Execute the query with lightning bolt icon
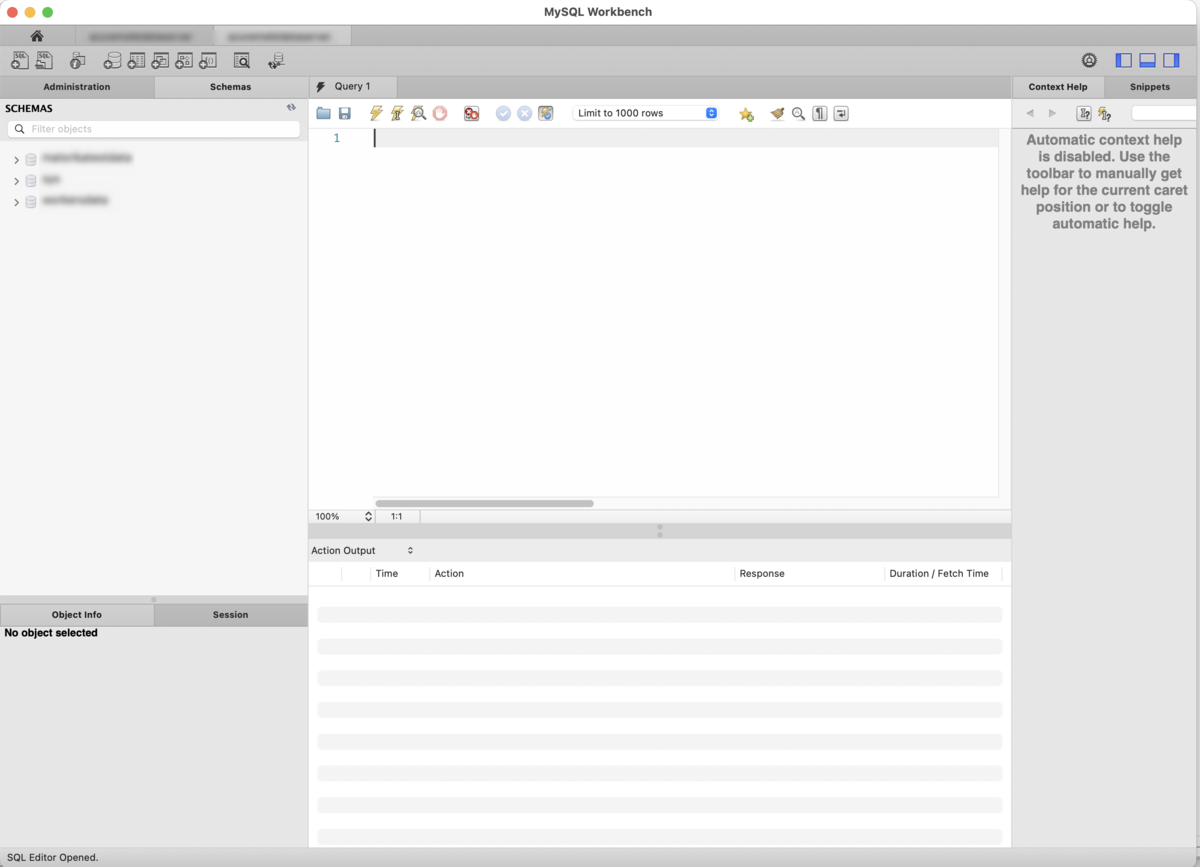Image resolution: width=1200 pixels, height=867 pixels. click(376, 114)
